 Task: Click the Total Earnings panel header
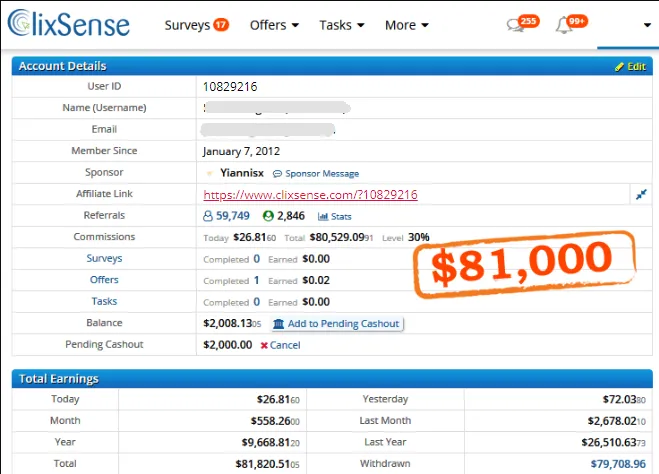pyautogui.click(x=332, y=379)
